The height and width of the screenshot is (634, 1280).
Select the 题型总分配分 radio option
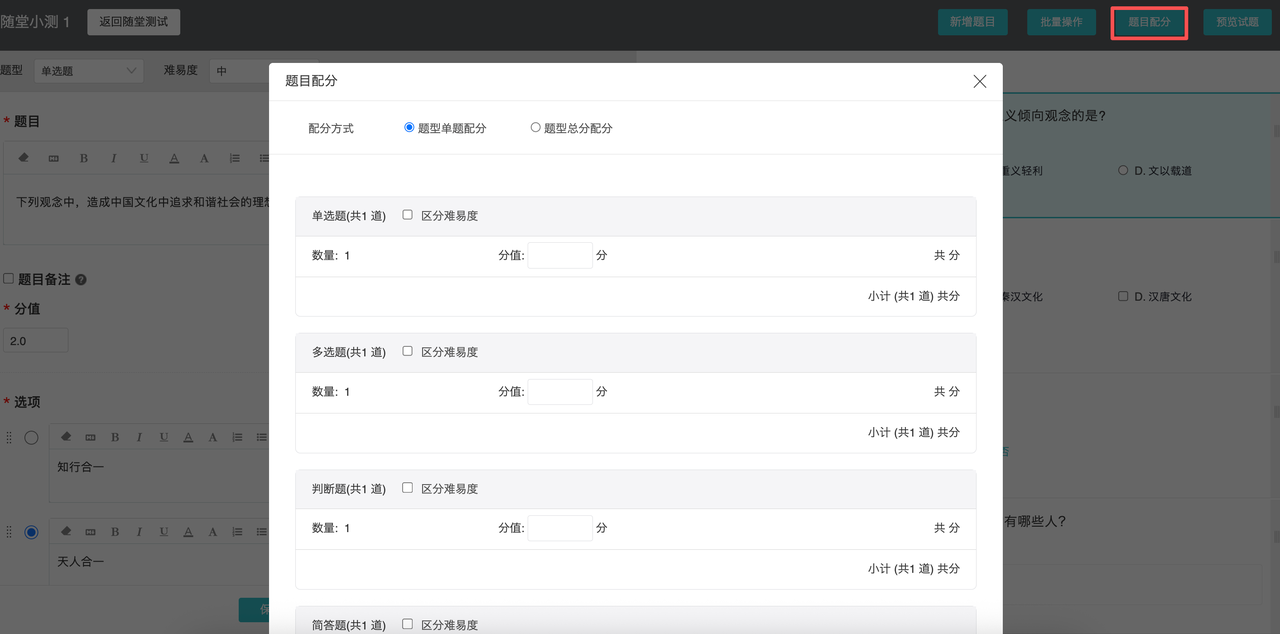coord(535,128)
